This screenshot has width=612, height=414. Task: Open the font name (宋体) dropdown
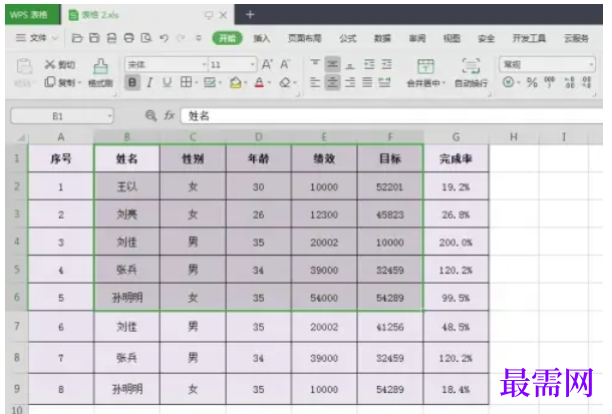click(x=203, y=64)
